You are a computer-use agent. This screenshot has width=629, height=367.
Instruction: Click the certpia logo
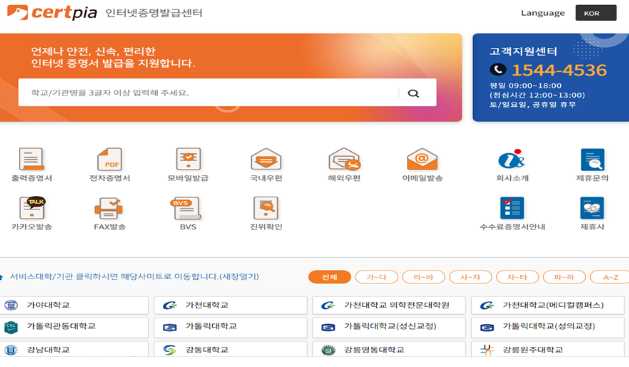click(x=52, y=12)
